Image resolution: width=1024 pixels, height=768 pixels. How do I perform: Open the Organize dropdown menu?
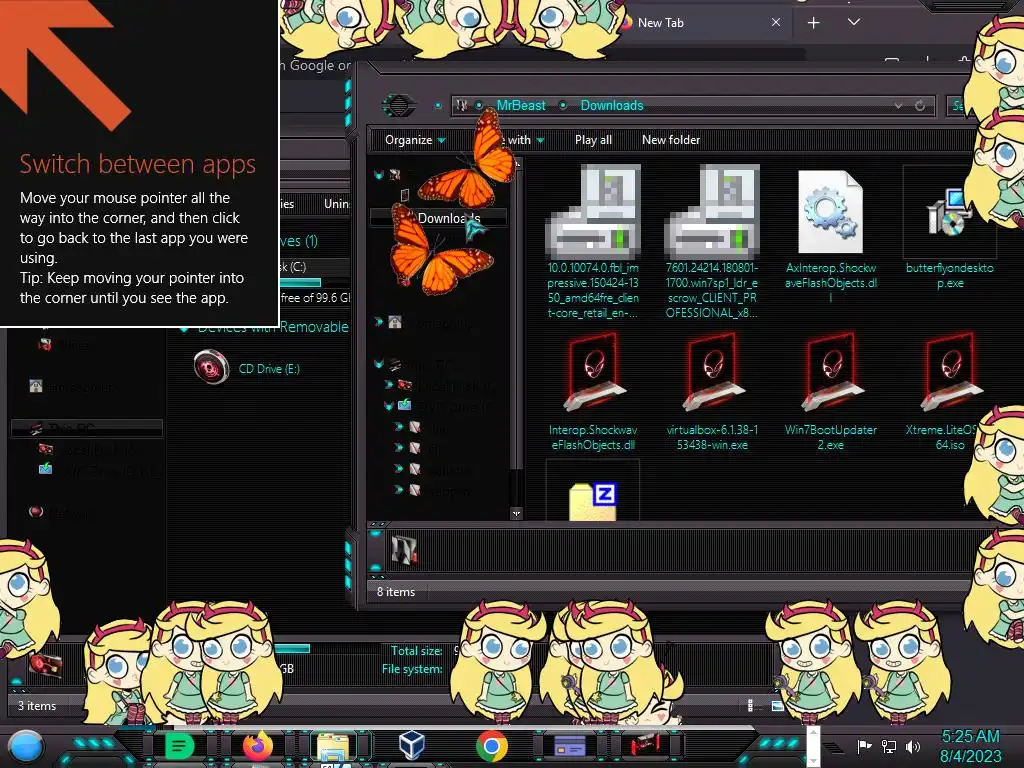pyautogui.click(x=415, y=140)
